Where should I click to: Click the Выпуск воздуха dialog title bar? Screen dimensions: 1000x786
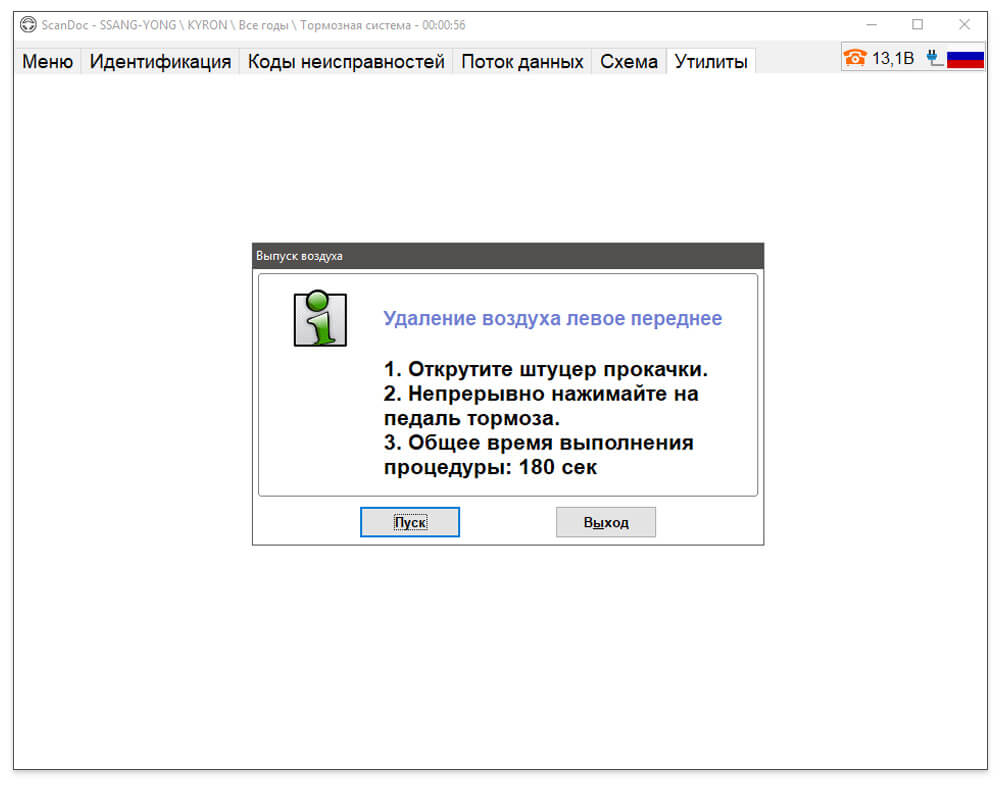508,256
